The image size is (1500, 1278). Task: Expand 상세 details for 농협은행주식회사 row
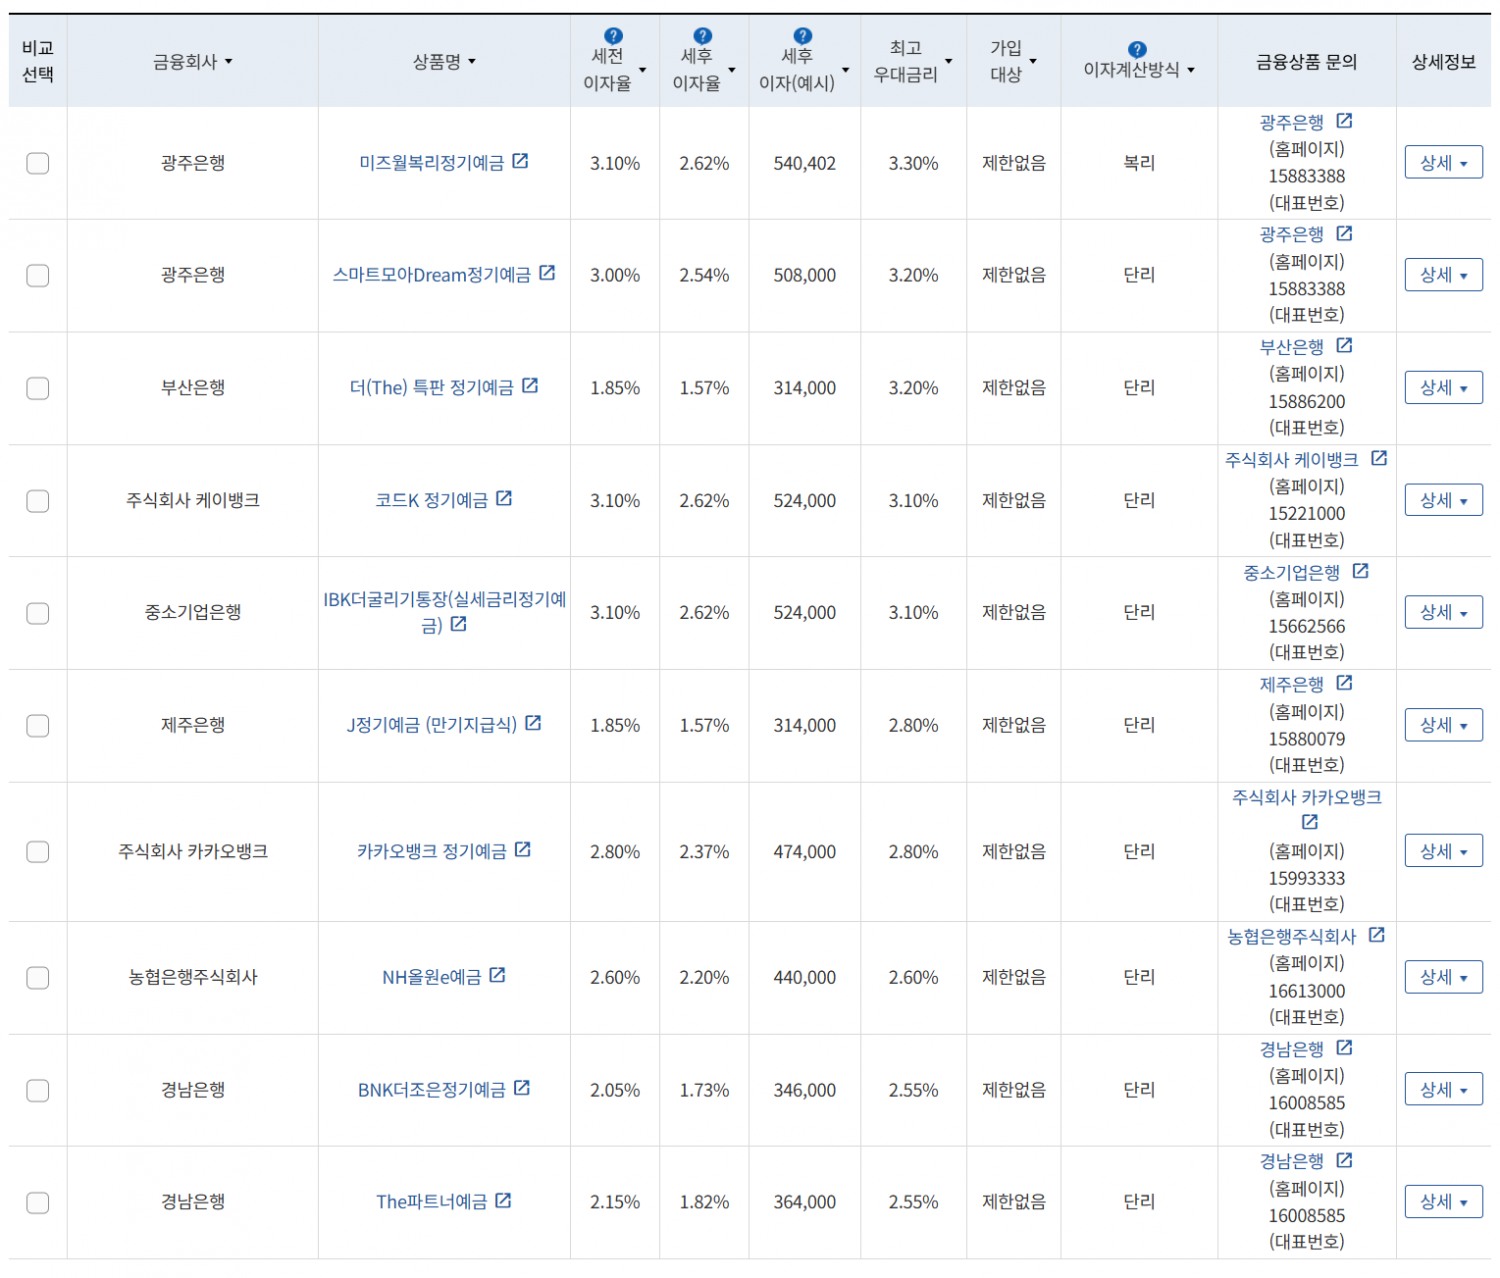pos(1444,977)
